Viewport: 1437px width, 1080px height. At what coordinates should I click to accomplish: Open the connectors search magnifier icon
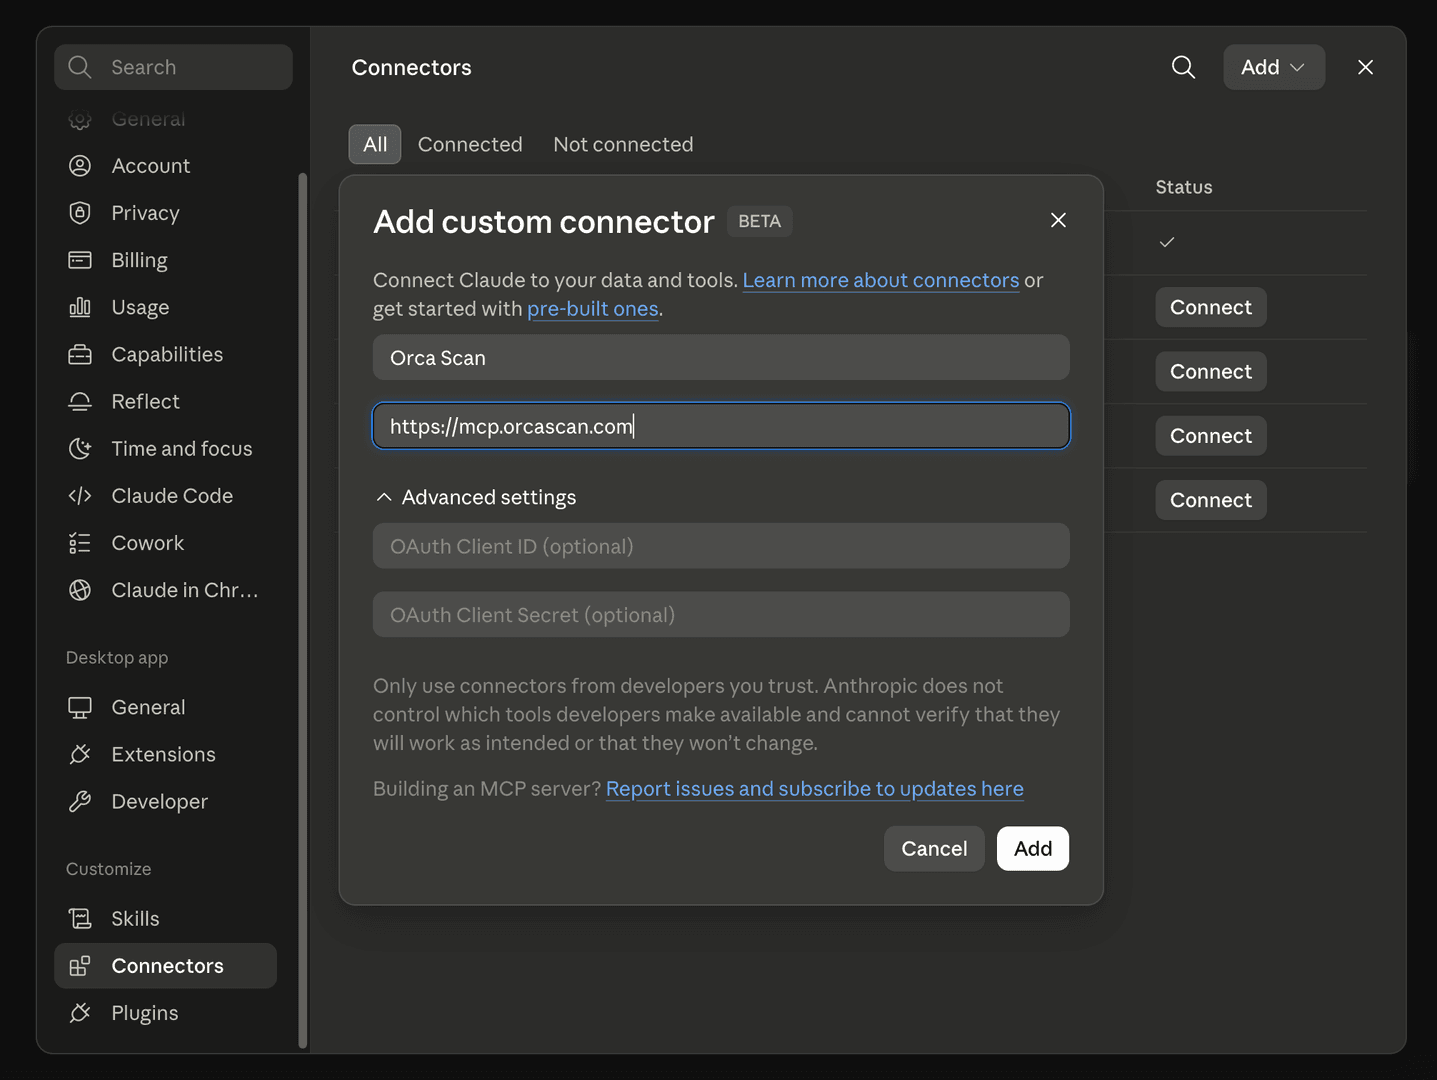click(1183, 67)
